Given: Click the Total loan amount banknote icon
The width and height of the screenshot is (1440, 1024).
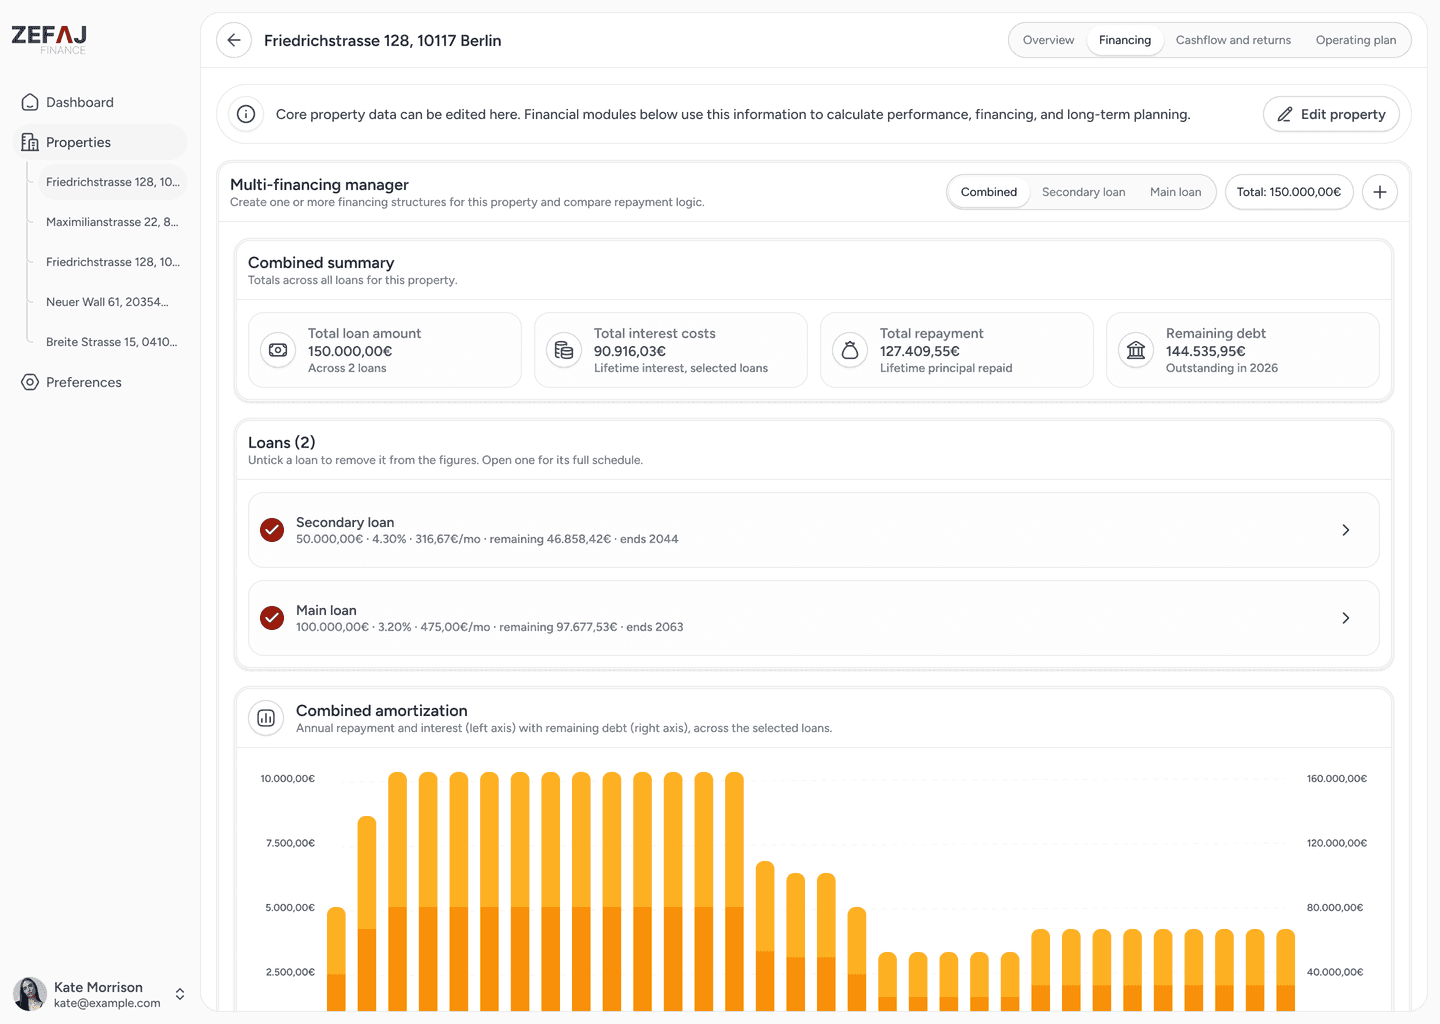Looking at the screenshot, I should (278, 350).
